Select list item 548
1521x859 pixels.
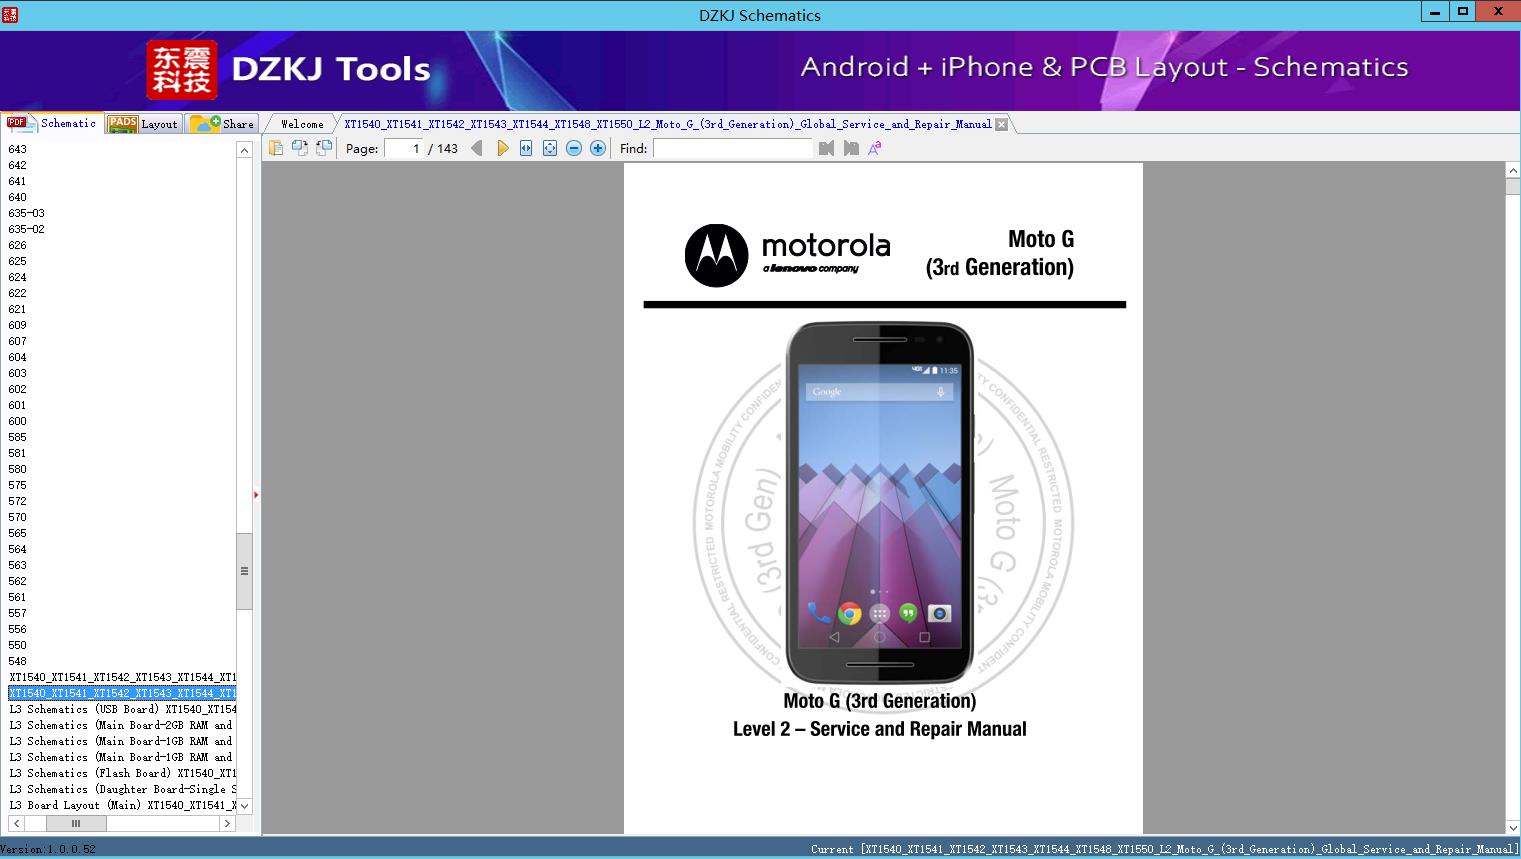coord(18,661)
